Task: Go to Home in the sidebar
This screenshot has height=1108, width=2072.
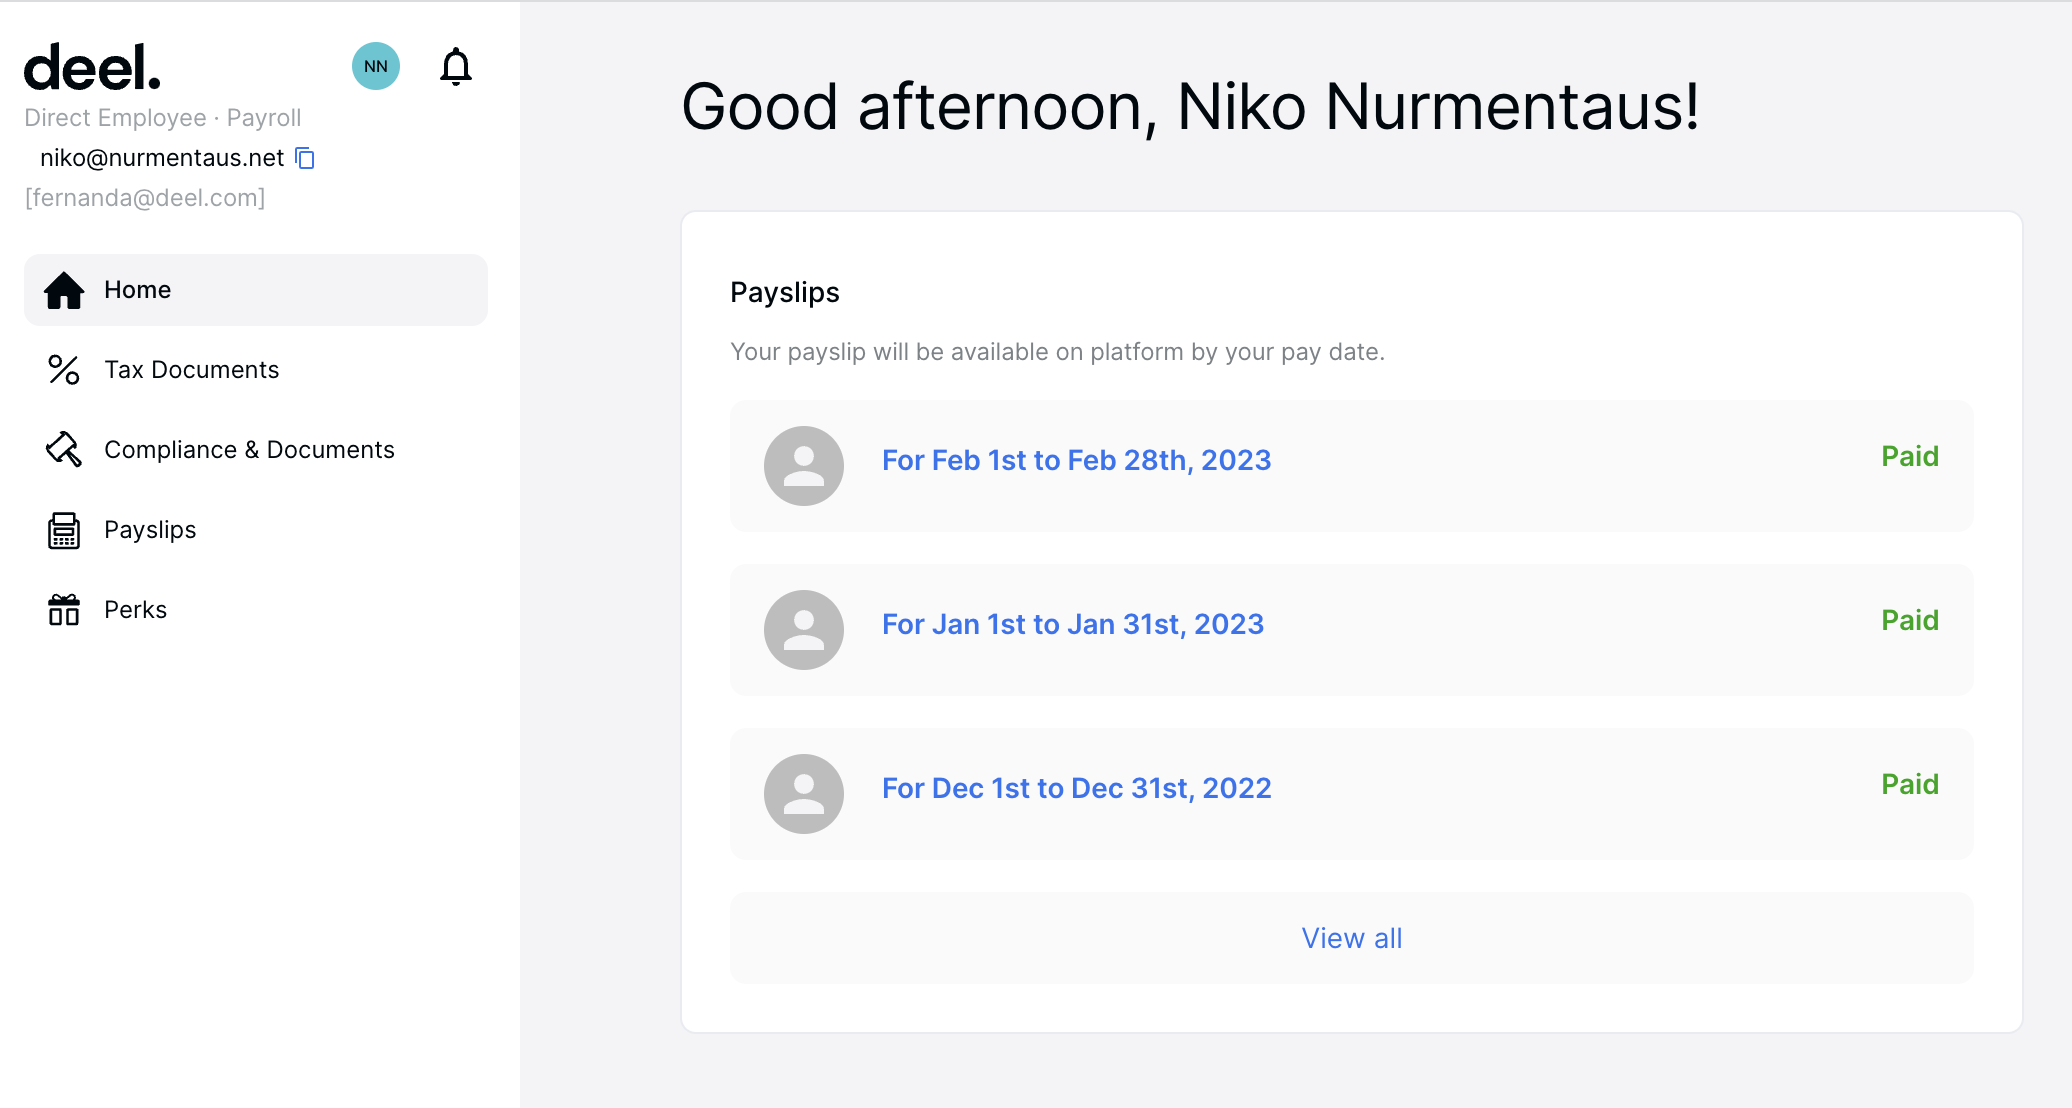Action: coord(138,290)
